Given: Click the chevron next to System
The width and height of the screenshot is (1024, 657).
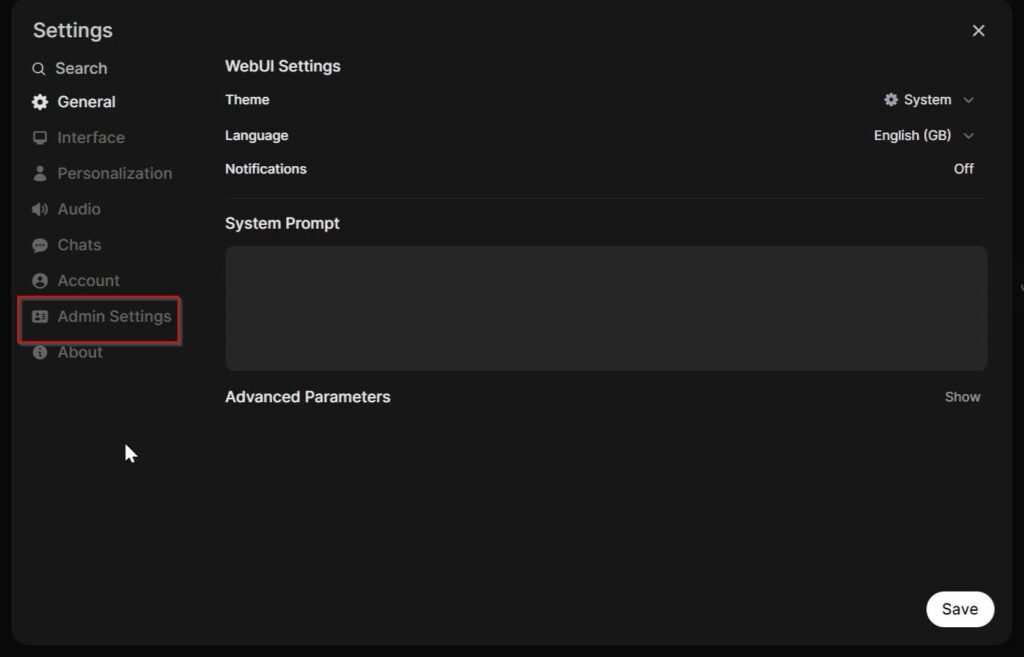Looking at the screenshot, I should (968, 100).
